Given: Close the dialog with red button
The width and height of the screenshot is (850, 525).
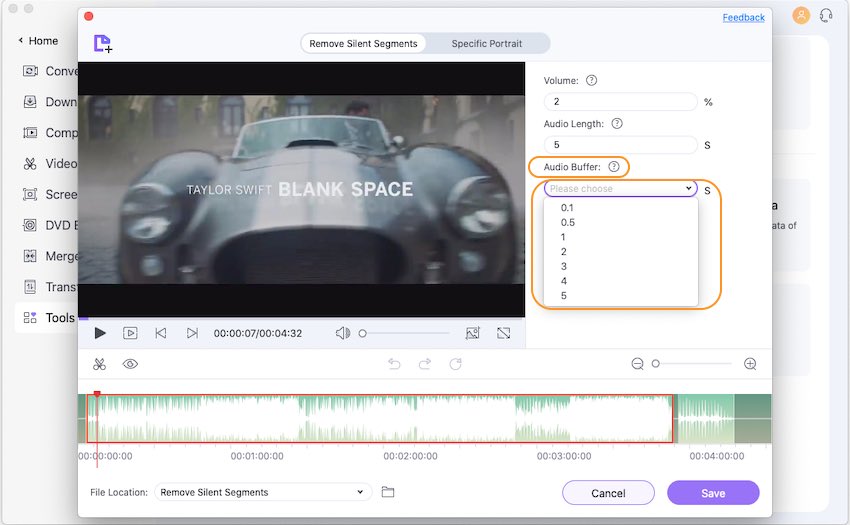Looking at the screenshot, I should 89,16.
